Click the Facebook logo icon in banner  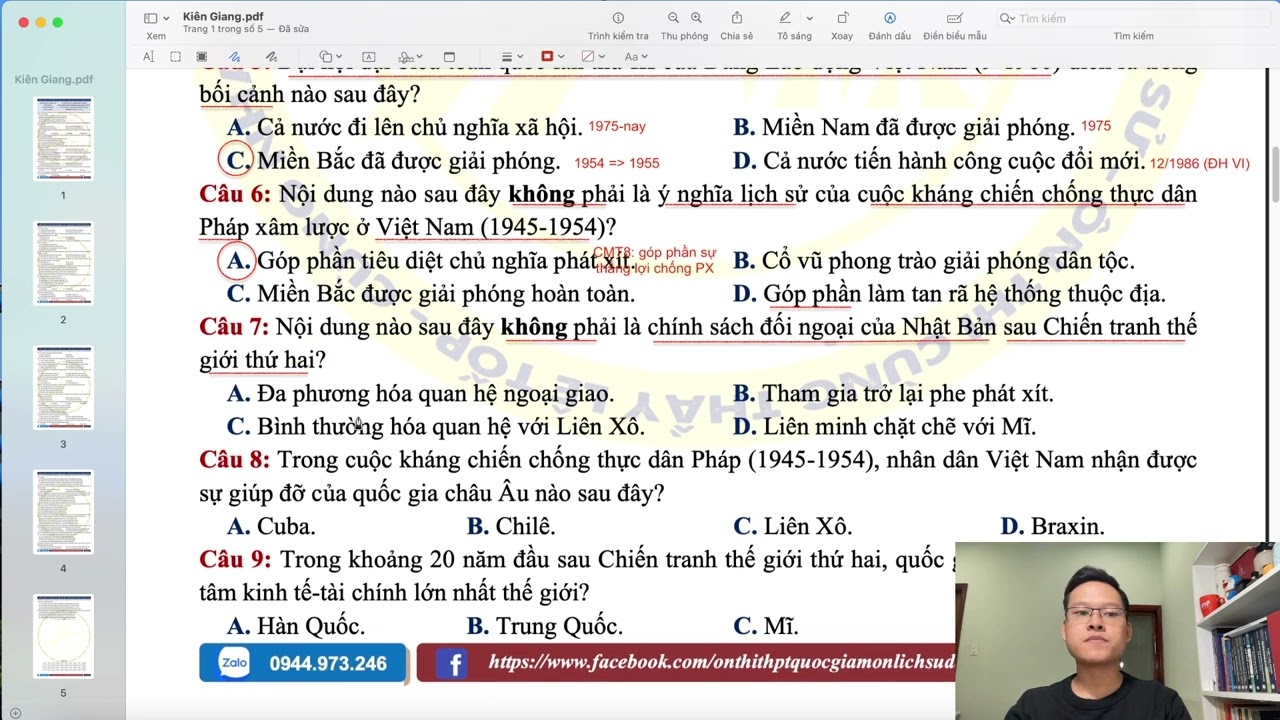pos(451,663)
